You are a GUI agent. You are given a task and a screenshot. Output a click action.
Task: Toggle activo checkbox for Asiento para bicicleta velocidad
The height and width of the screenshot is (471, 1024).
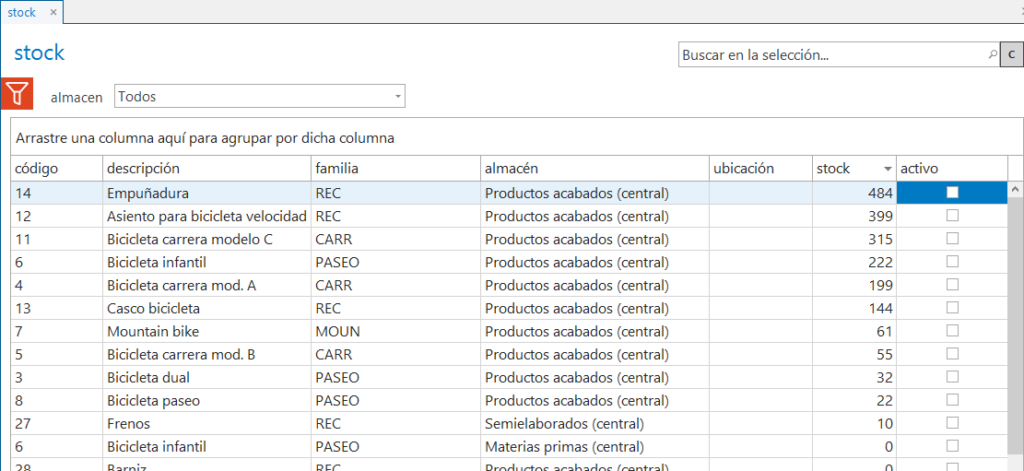tap(953, 215)
